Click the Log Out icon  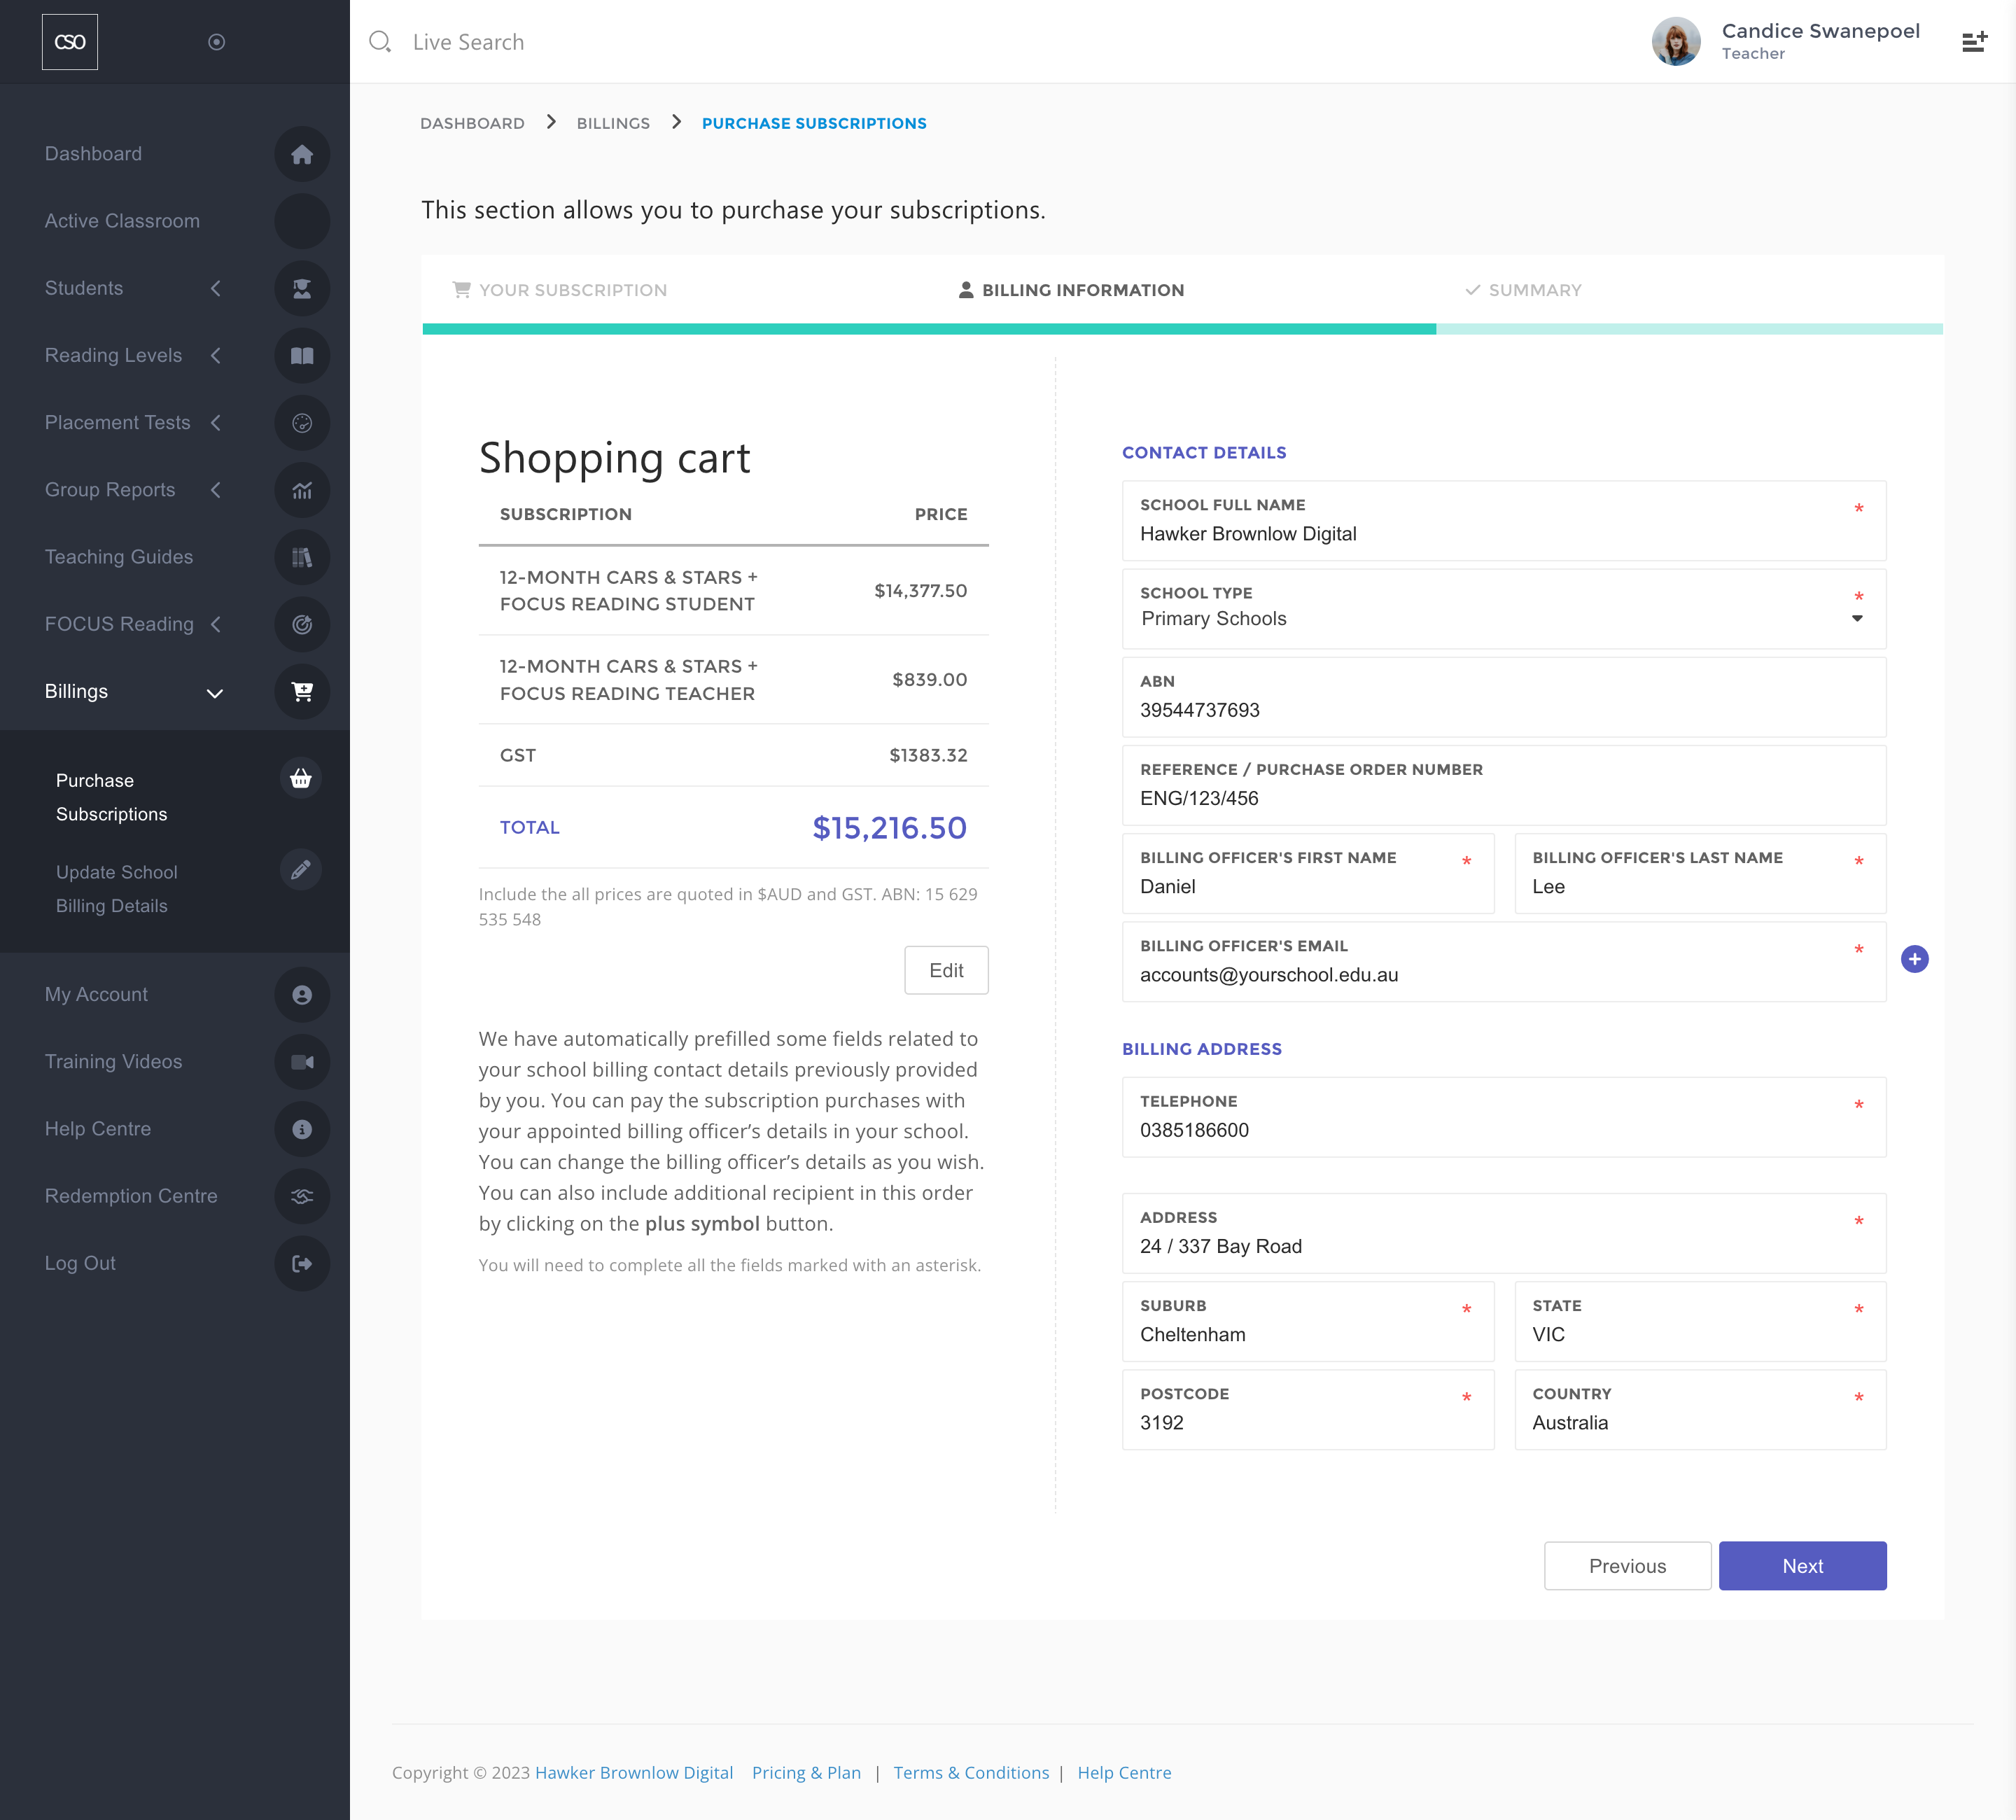(x=302, y=1263)
